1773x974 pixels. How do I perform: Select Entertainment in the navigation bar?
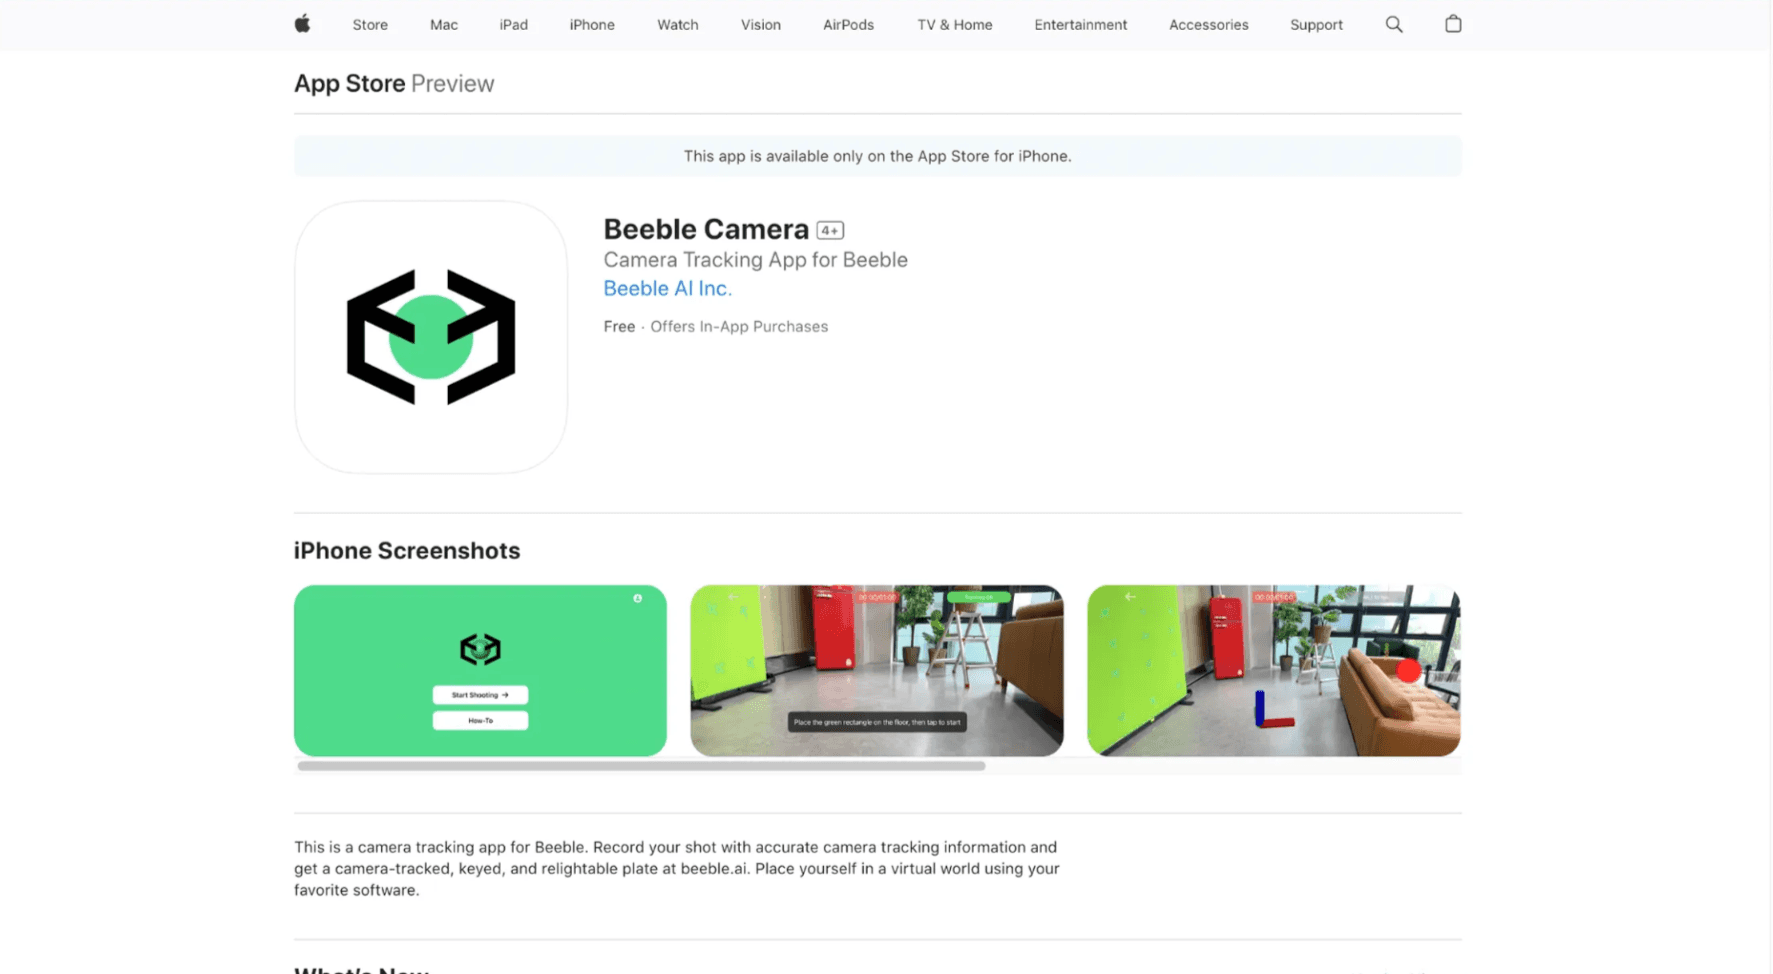click(x=1080, y=24)
